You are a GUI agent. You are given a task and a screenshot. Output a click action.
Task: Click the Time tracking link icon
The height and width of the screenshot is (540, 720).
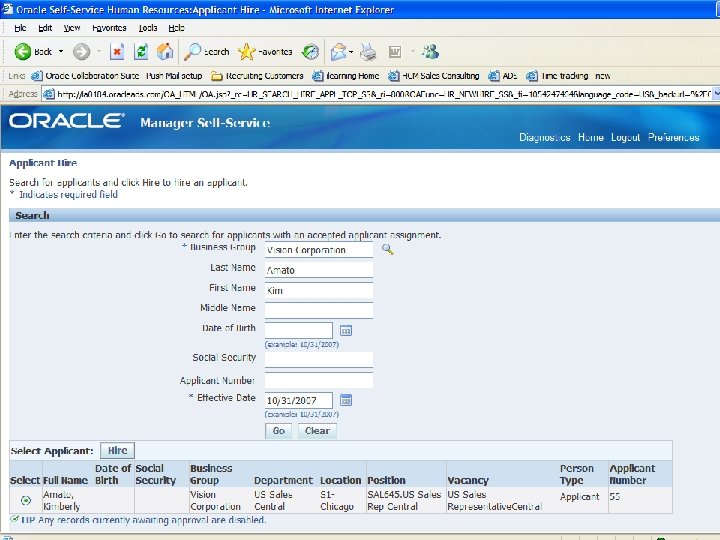[x=532, y=76]
